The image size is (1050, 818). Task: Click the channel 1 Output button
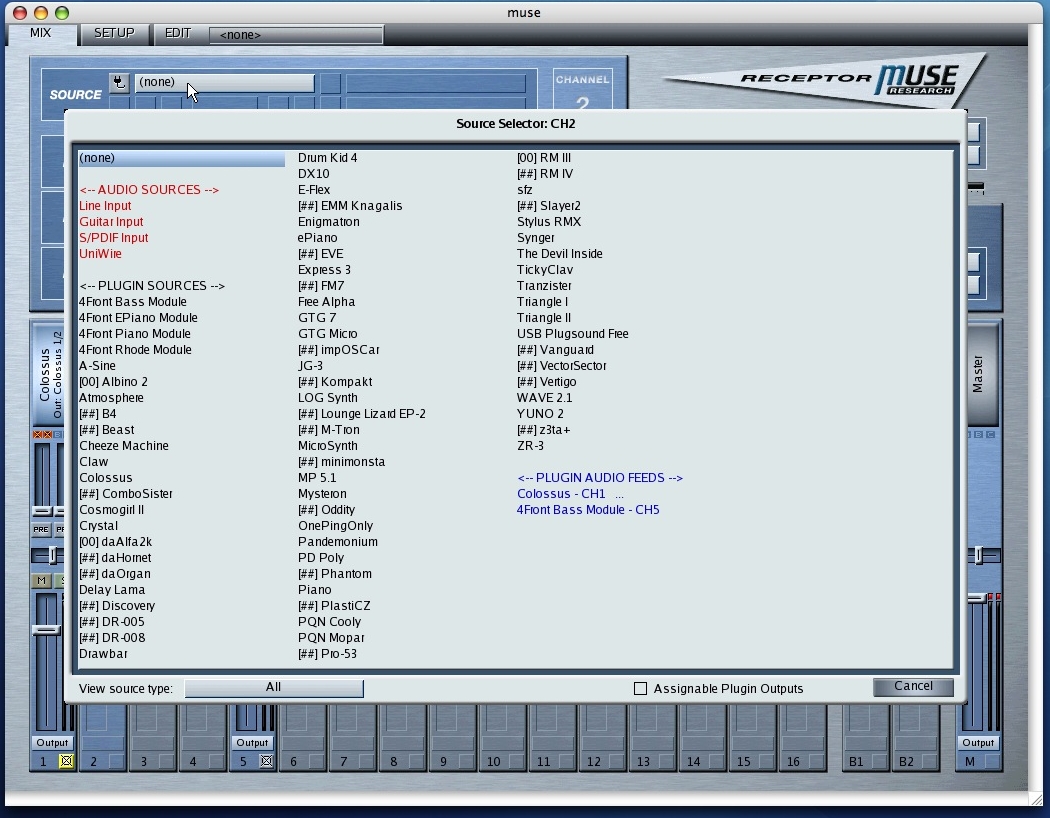pos(52,742)
